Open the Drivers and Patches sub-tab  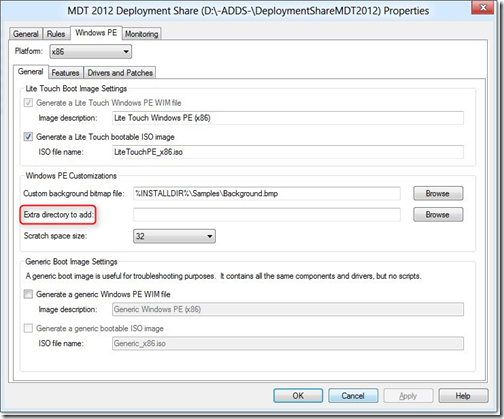(x=120, y=73)
